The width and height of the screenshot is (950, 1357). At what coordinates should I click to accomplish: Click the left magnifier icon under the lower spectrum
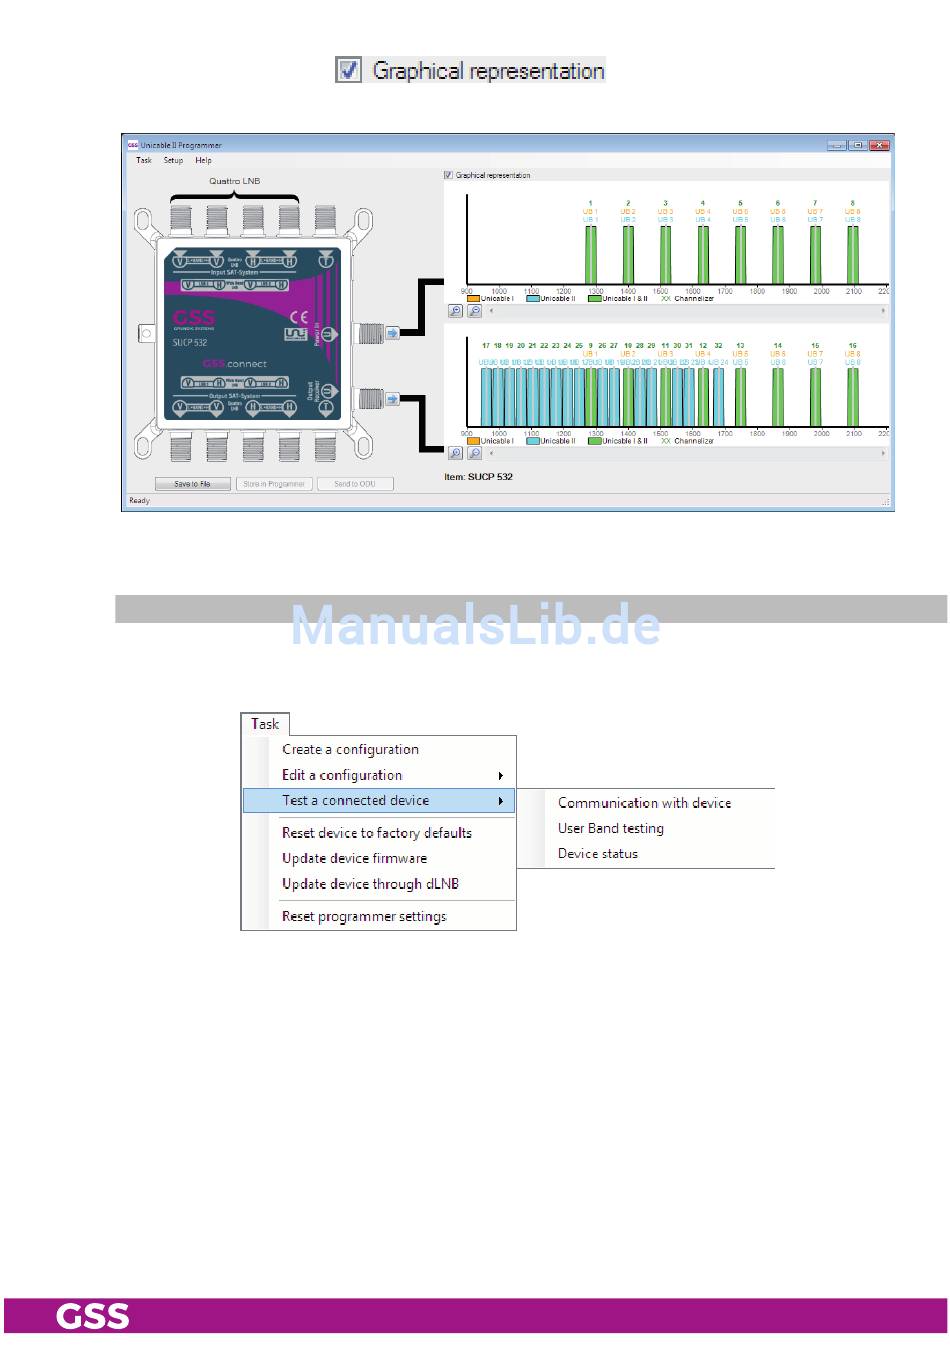(x=455, y=453)
